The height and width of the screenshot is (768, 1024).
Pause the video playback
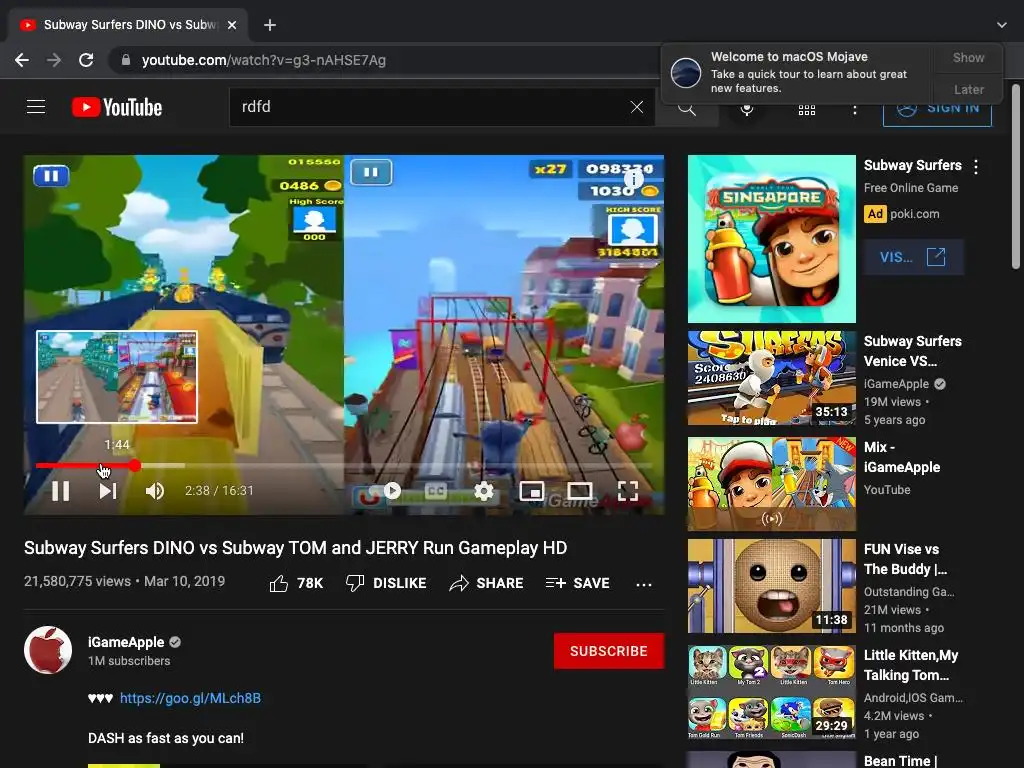click(x=60, y=490)
